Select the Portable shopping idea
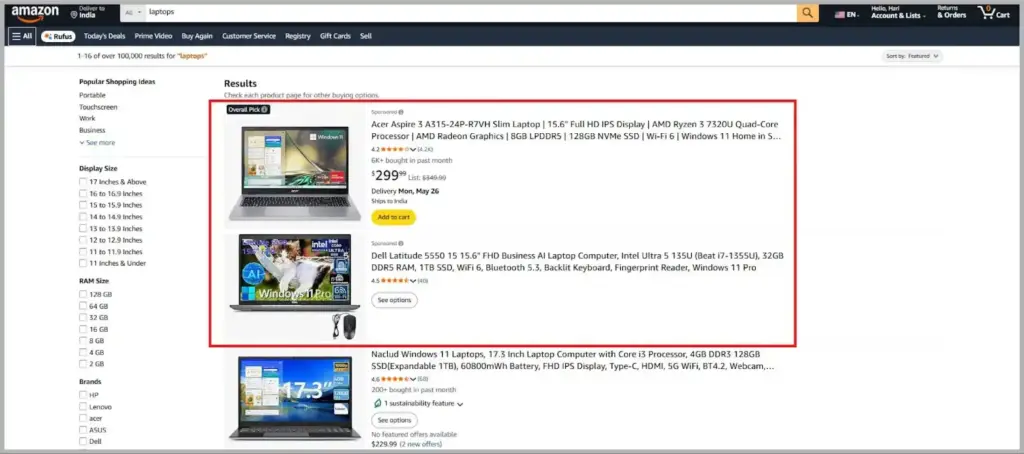This screenshot has width=1024, height=454. 92,95
